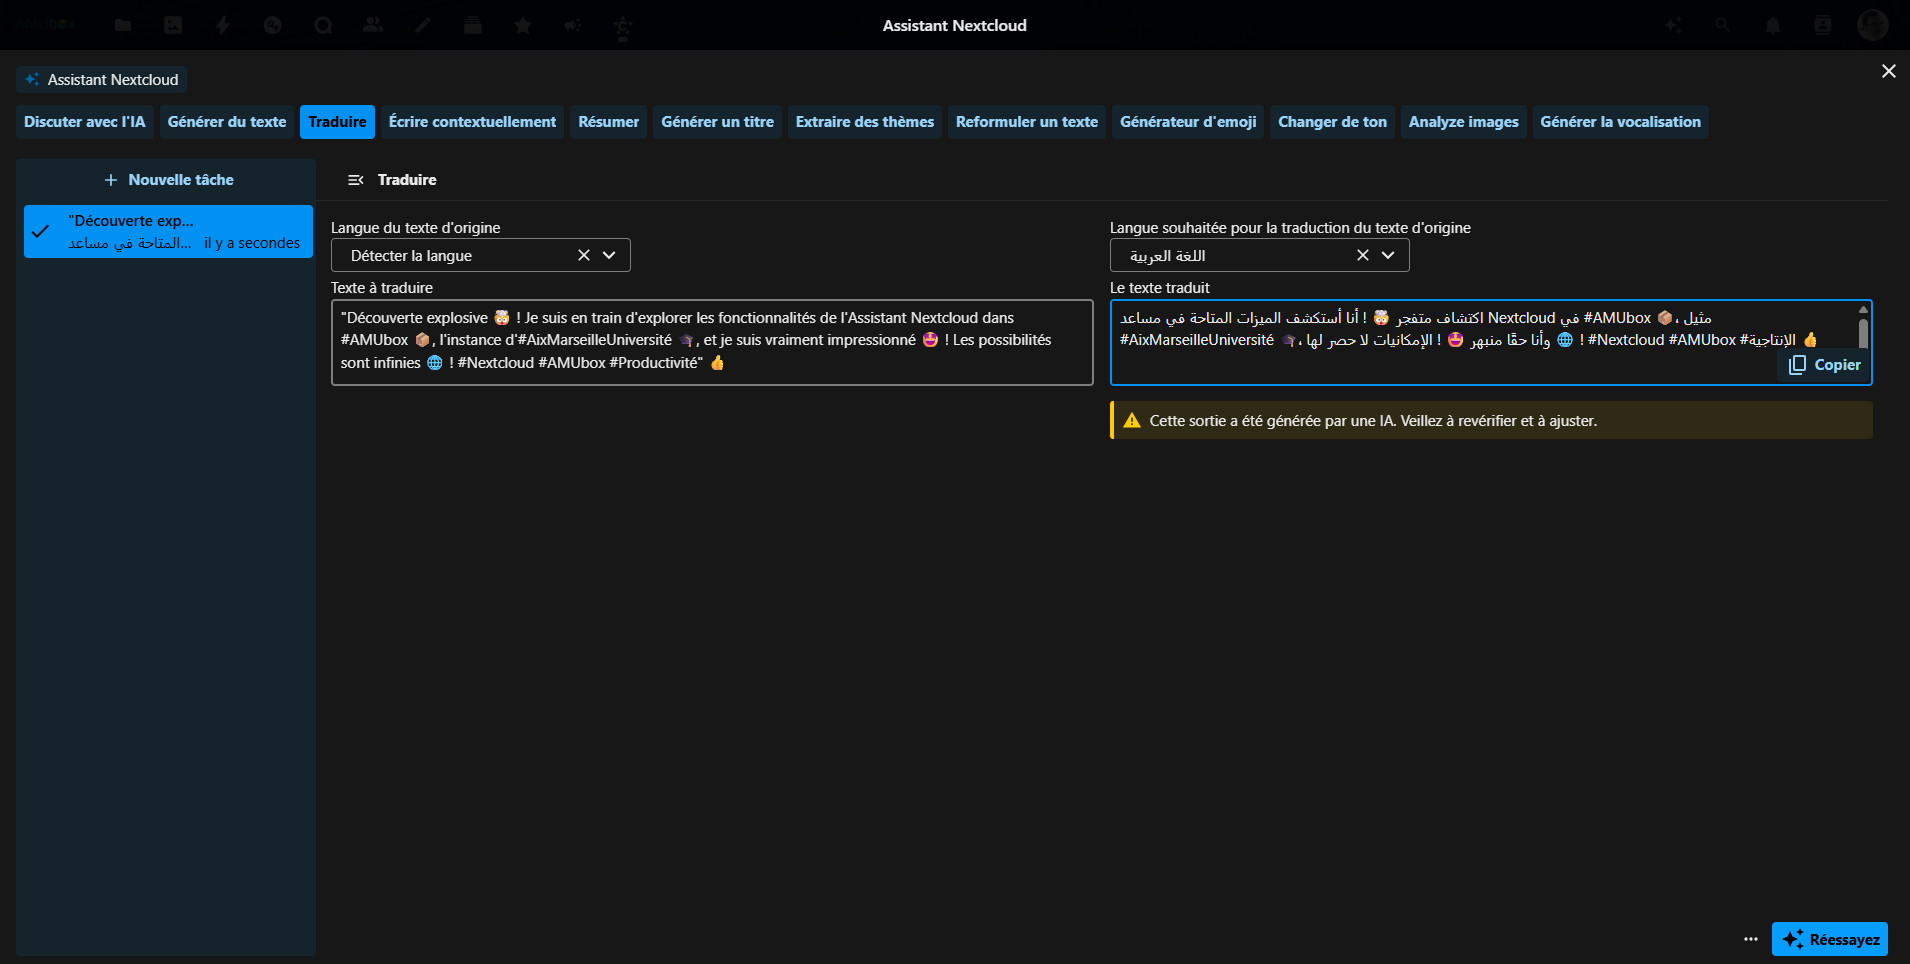
Task: Collapse the task list navigation toggle
Action: [x=355, y=180]
